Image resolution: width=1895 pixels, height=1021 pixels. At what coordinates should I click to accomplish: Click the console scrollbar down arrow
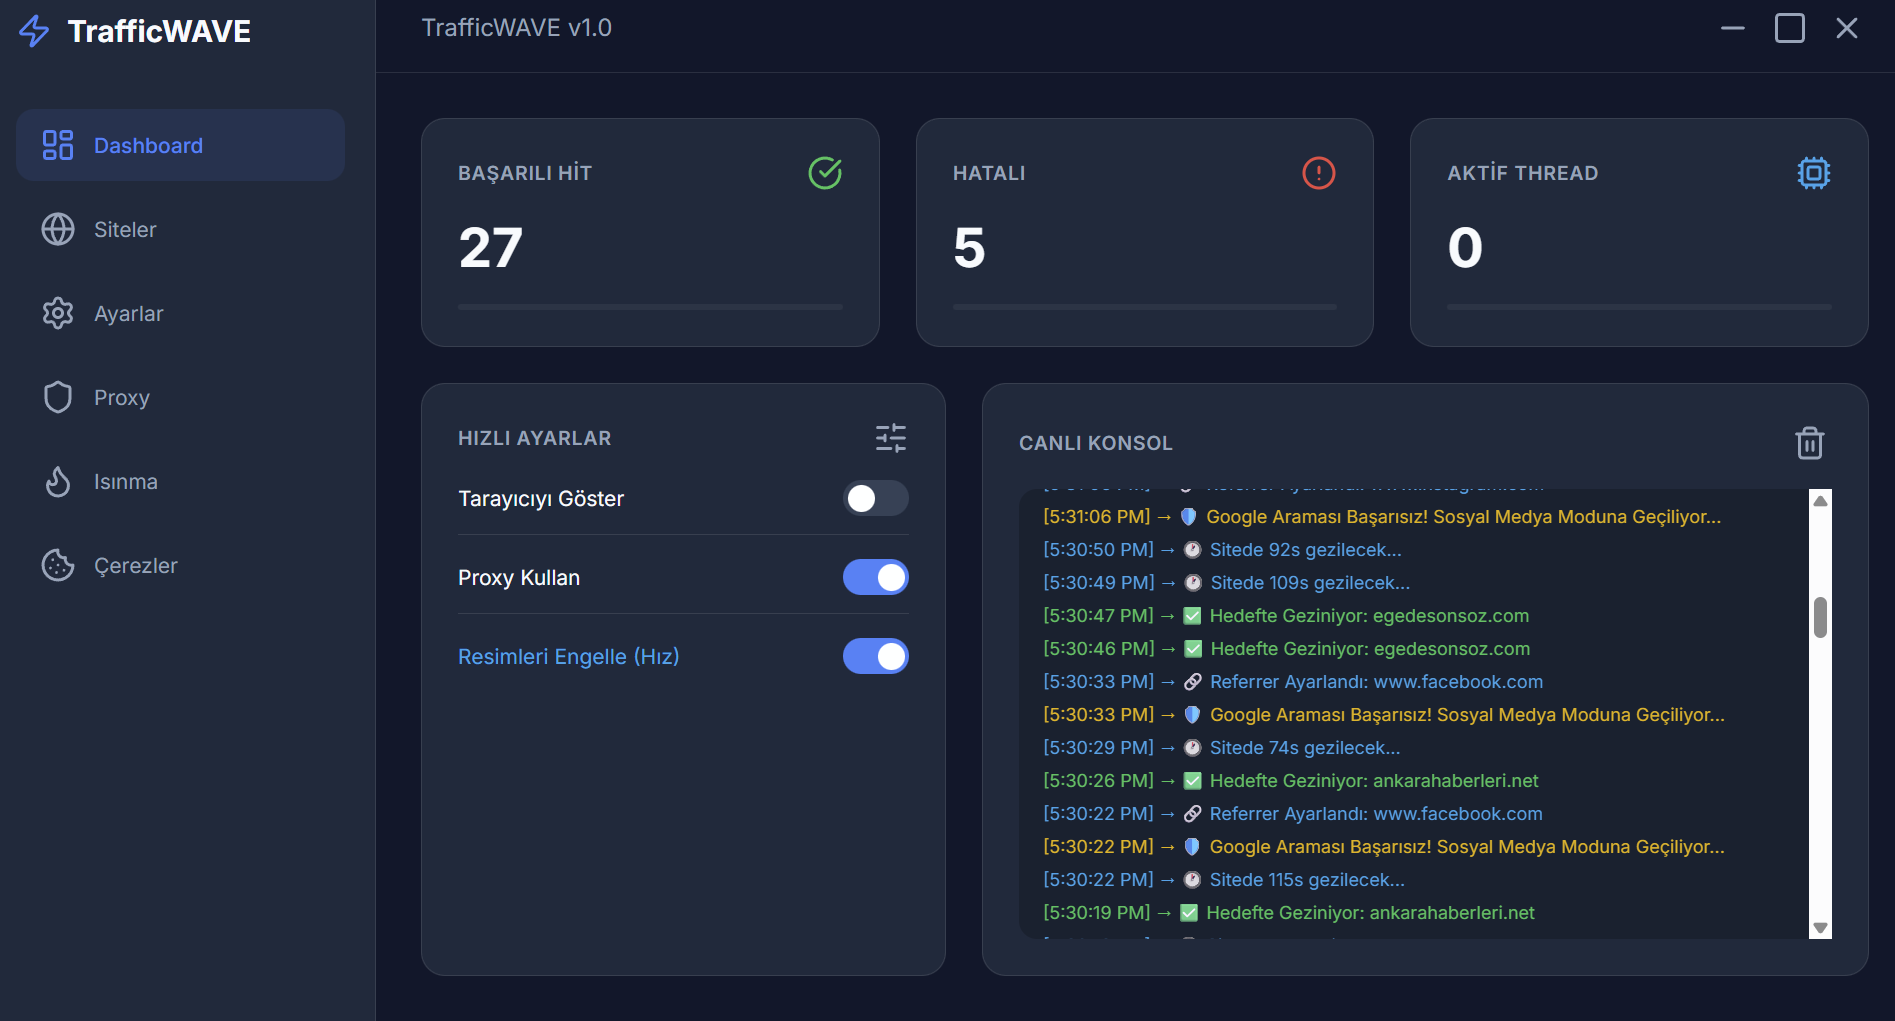click(x=1821, y=927)
